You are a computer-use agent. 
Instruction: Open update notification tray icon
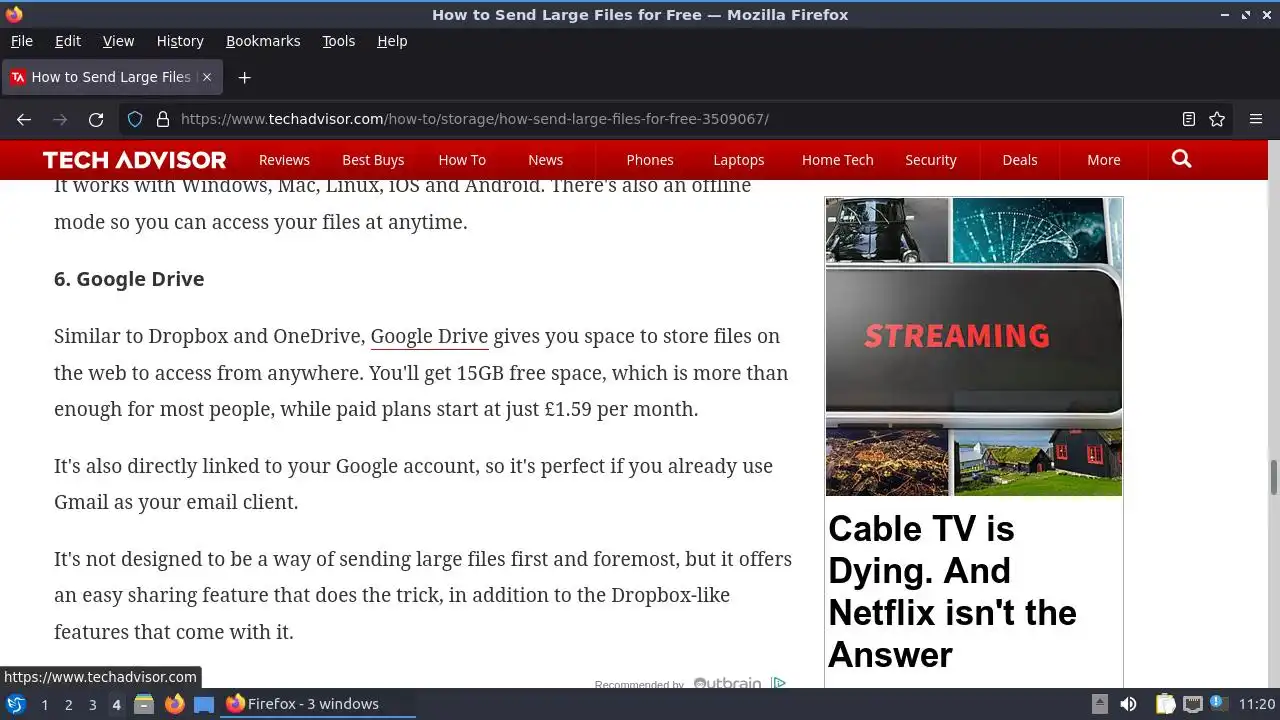tap(1219, 704)
